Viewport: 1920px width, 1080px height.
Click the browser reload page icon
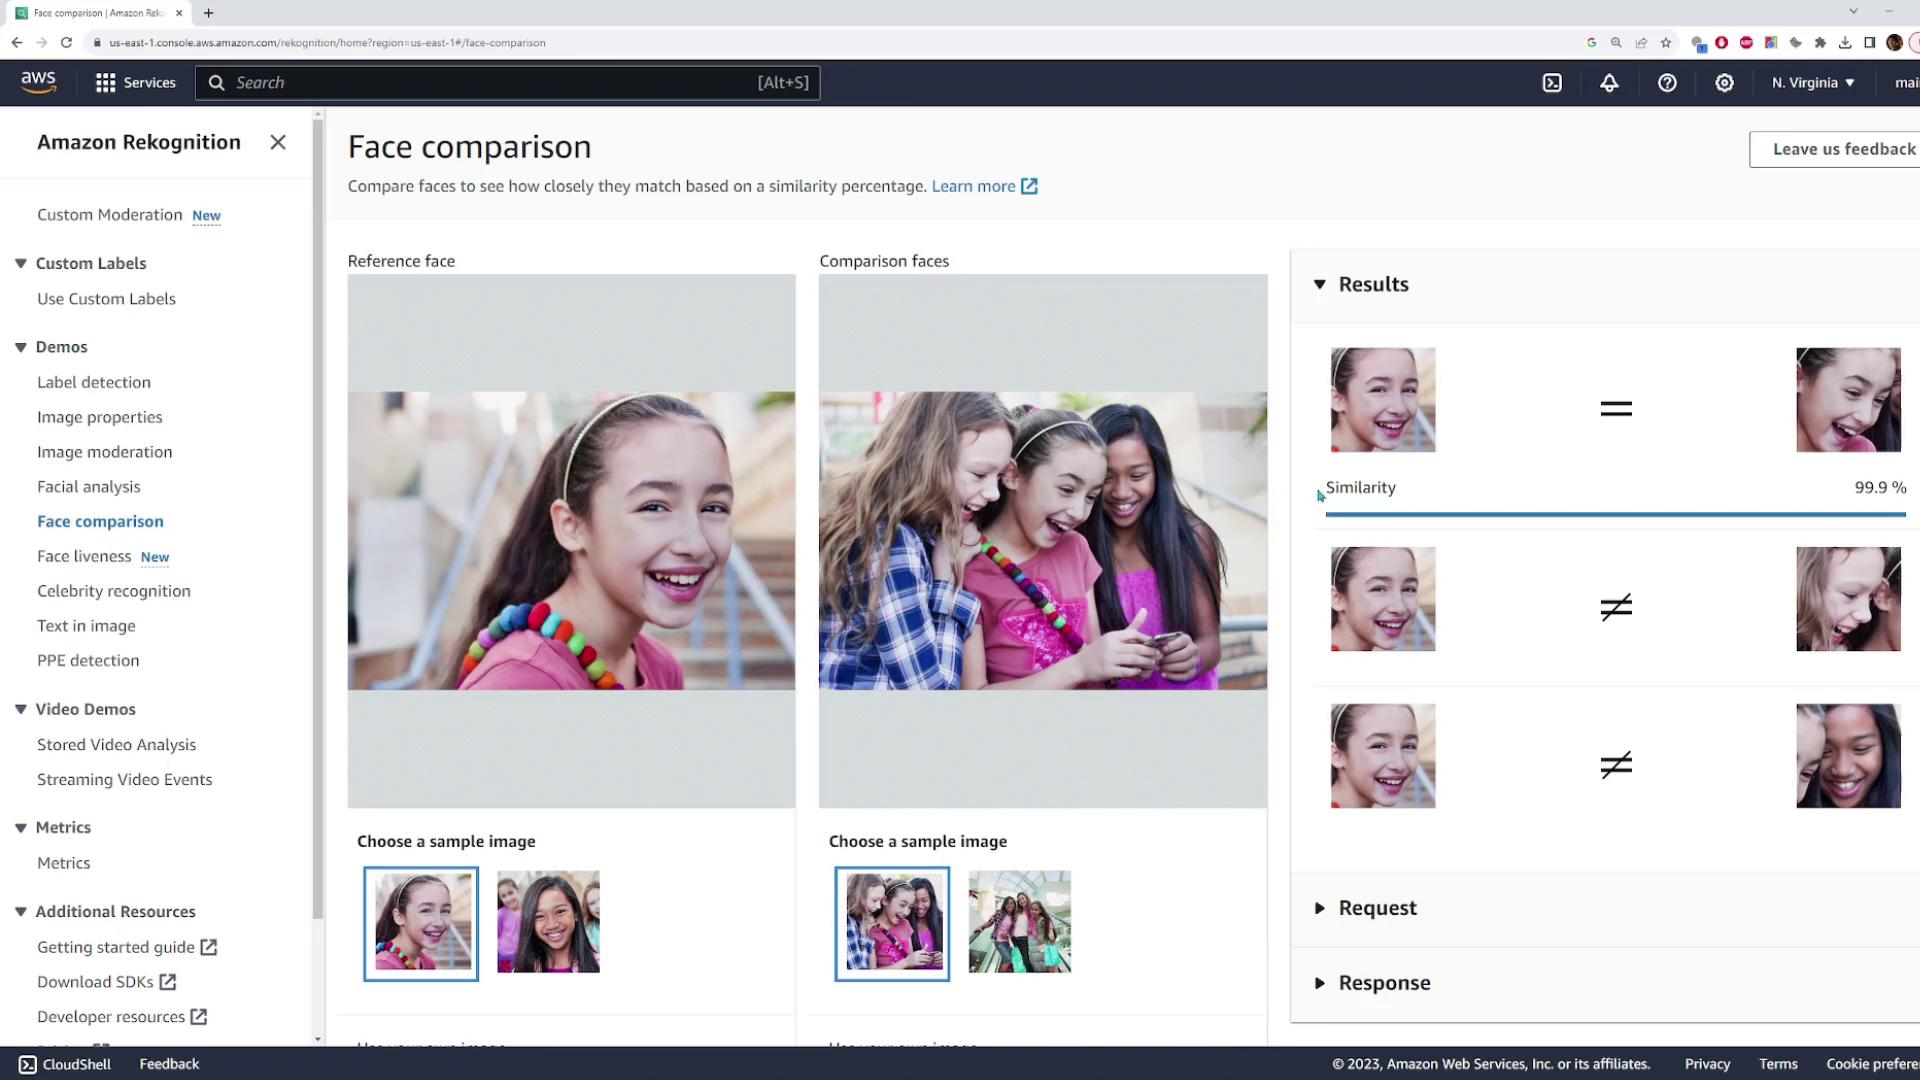(x=66, y=42)
